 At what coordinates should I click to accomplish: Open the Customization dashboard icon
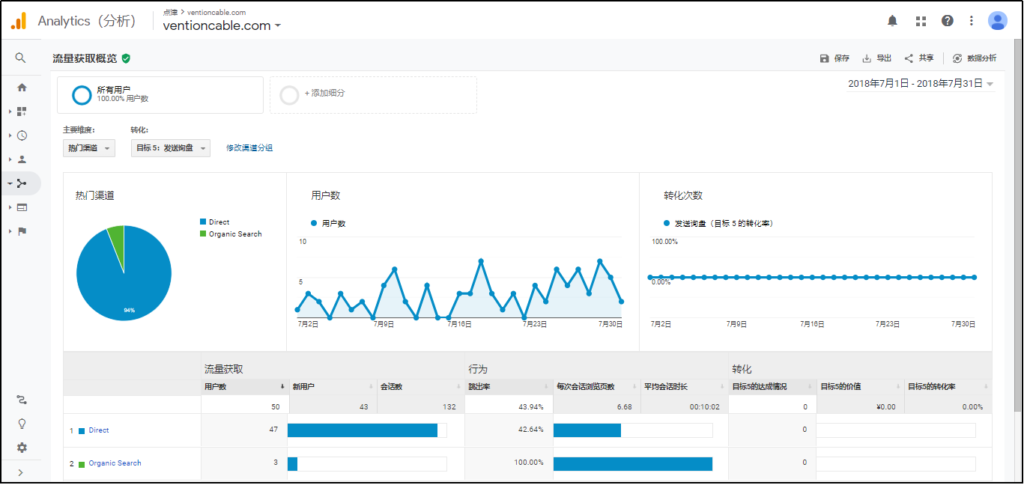[x=22, y=112]
